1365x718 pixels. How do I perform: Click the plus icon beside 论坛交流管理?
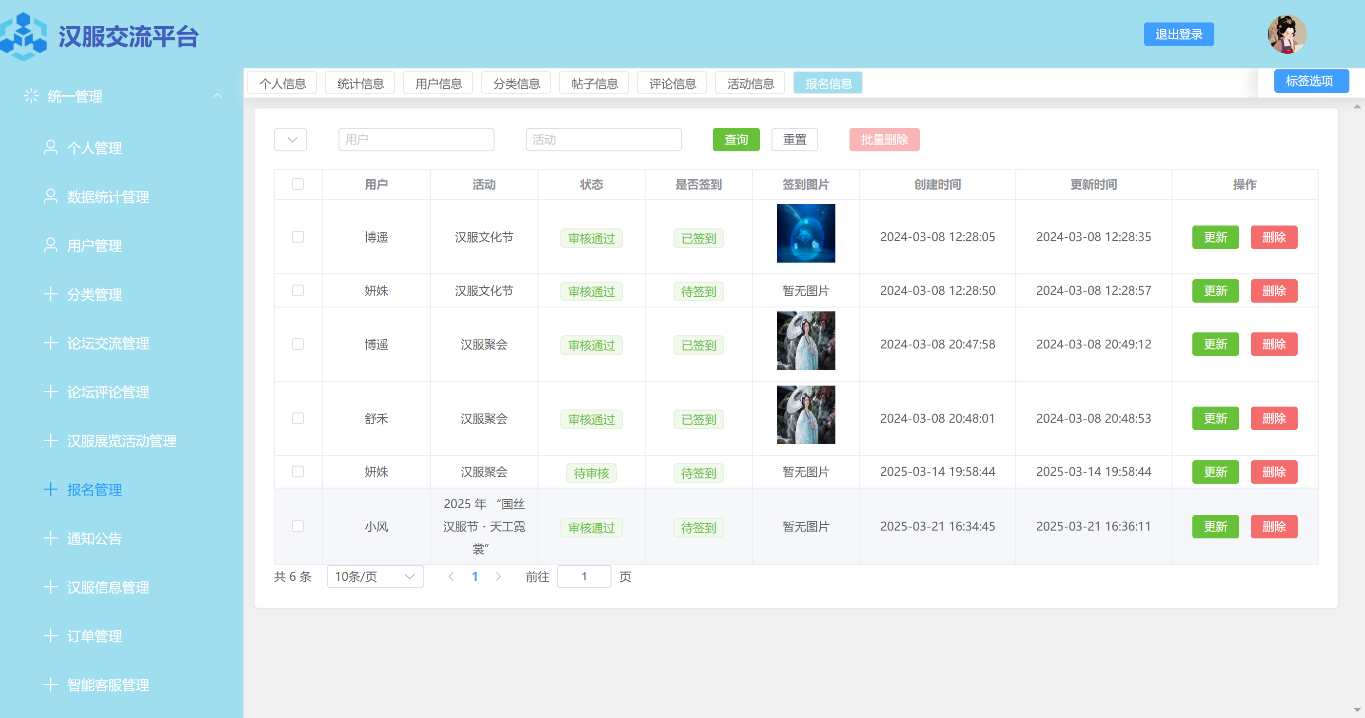point(50,343)
